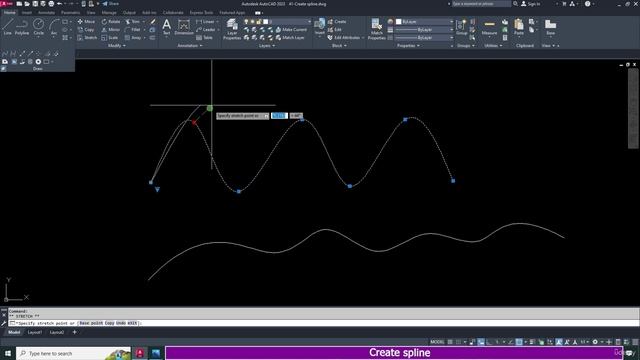Select the Circle tool
Viewport: 640px width, 360px height.
[x=38, y=27]
